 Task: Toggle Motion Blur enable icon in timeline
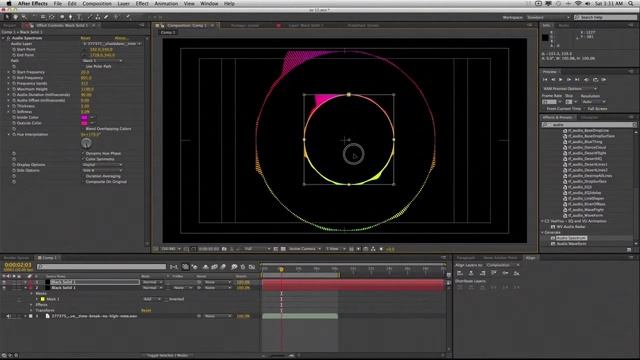[223, 267]
